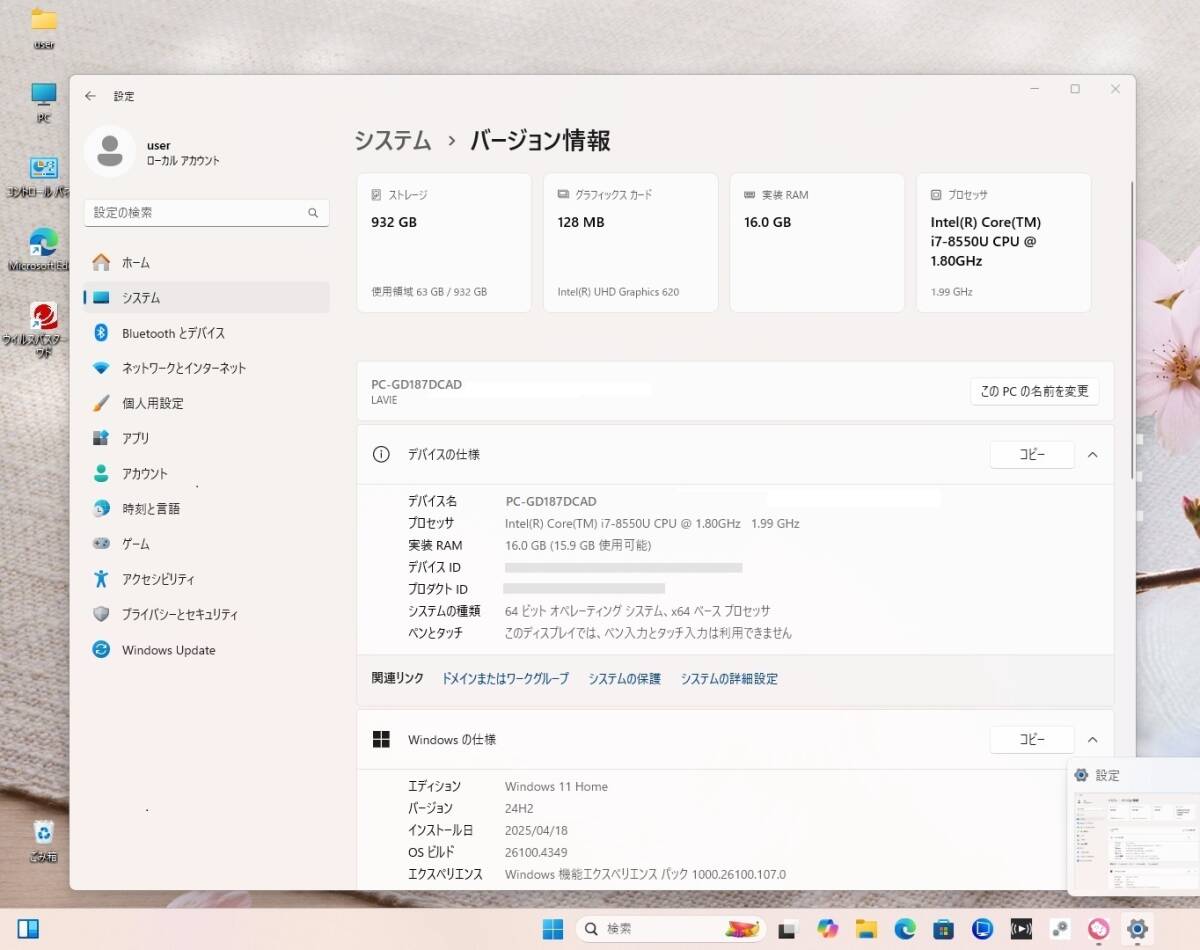Open アプリ settings

click(x=206, y=438)
